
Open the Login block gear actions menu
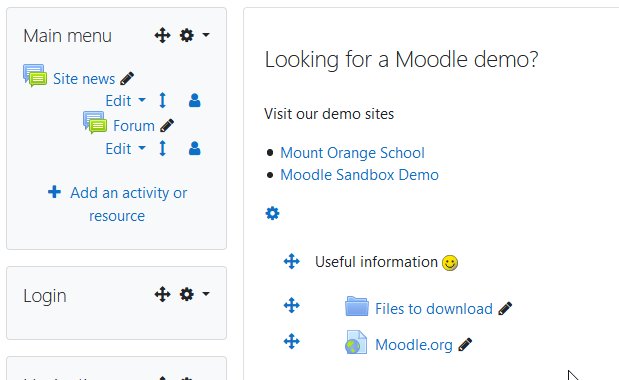[x=194, y=294]
